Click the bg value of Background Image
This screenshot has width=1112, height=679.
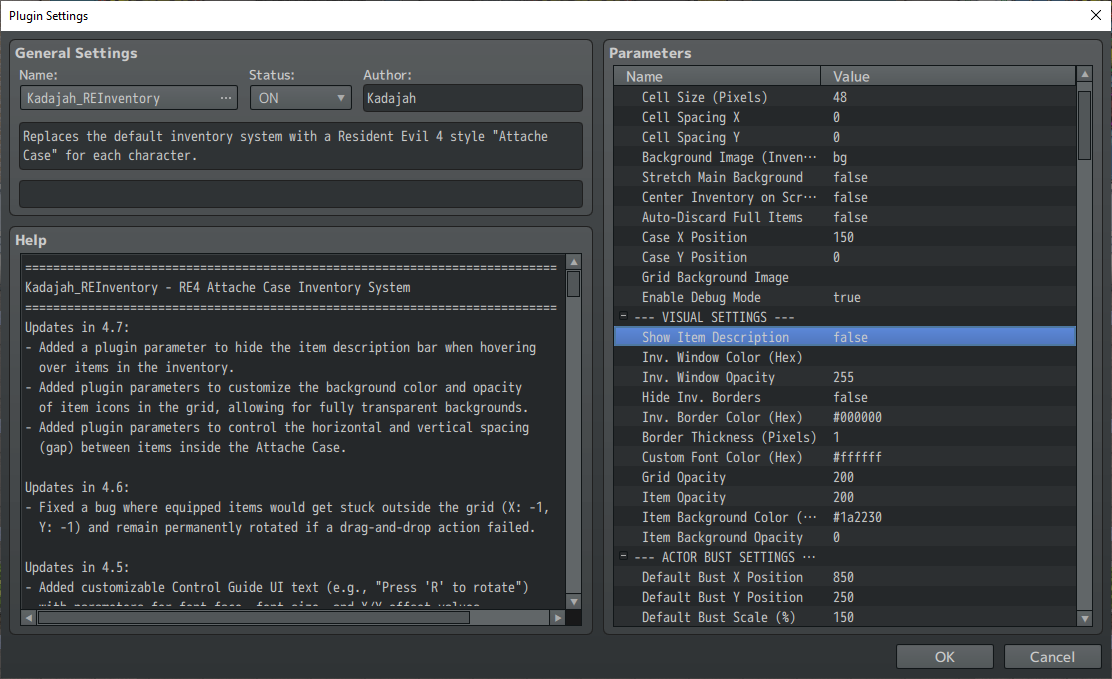[x=840, y=158]
